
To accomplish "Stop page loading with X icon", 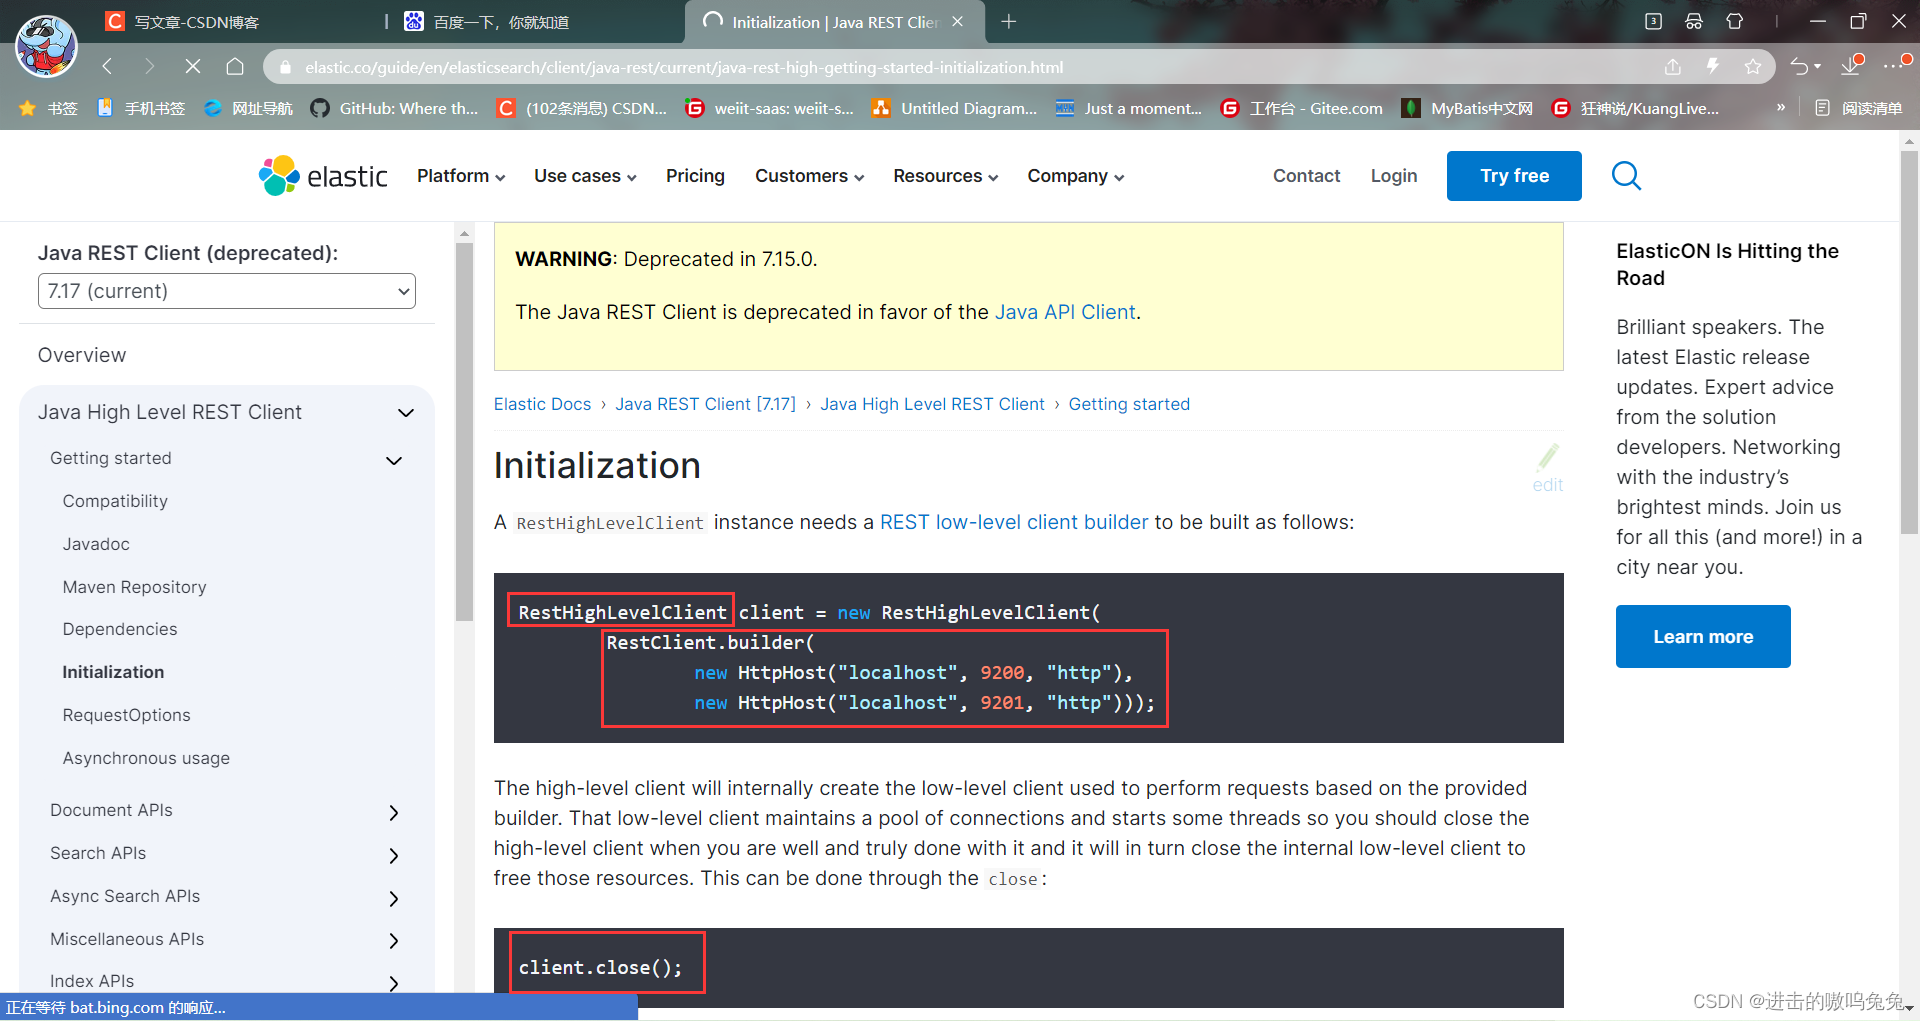I will click(193, 67).
